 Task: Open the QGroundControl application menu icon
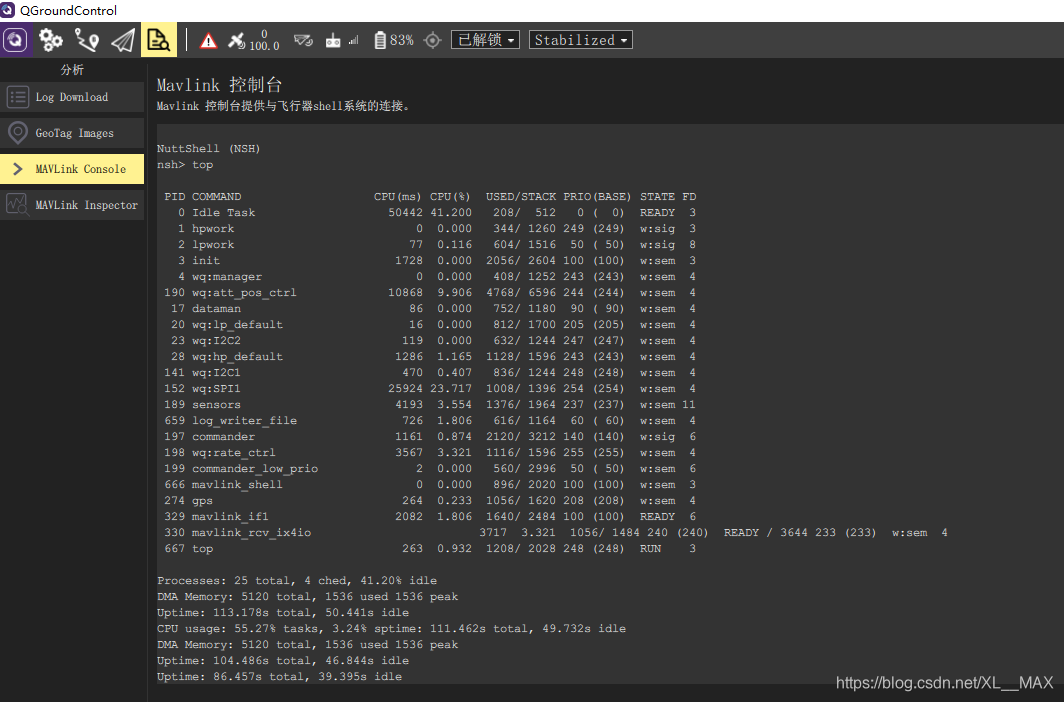[x=16, y=40]
